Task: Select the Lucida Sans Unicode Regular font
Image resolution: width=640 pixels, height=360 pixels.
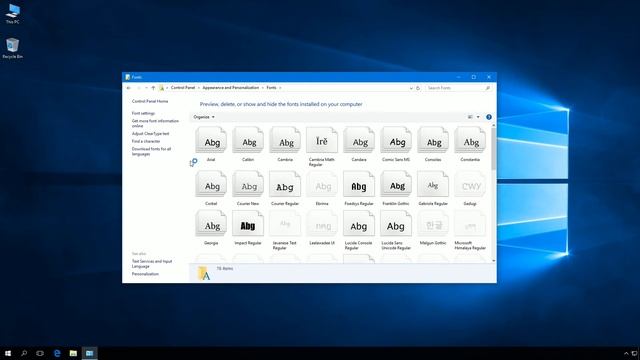Action: 396,224
